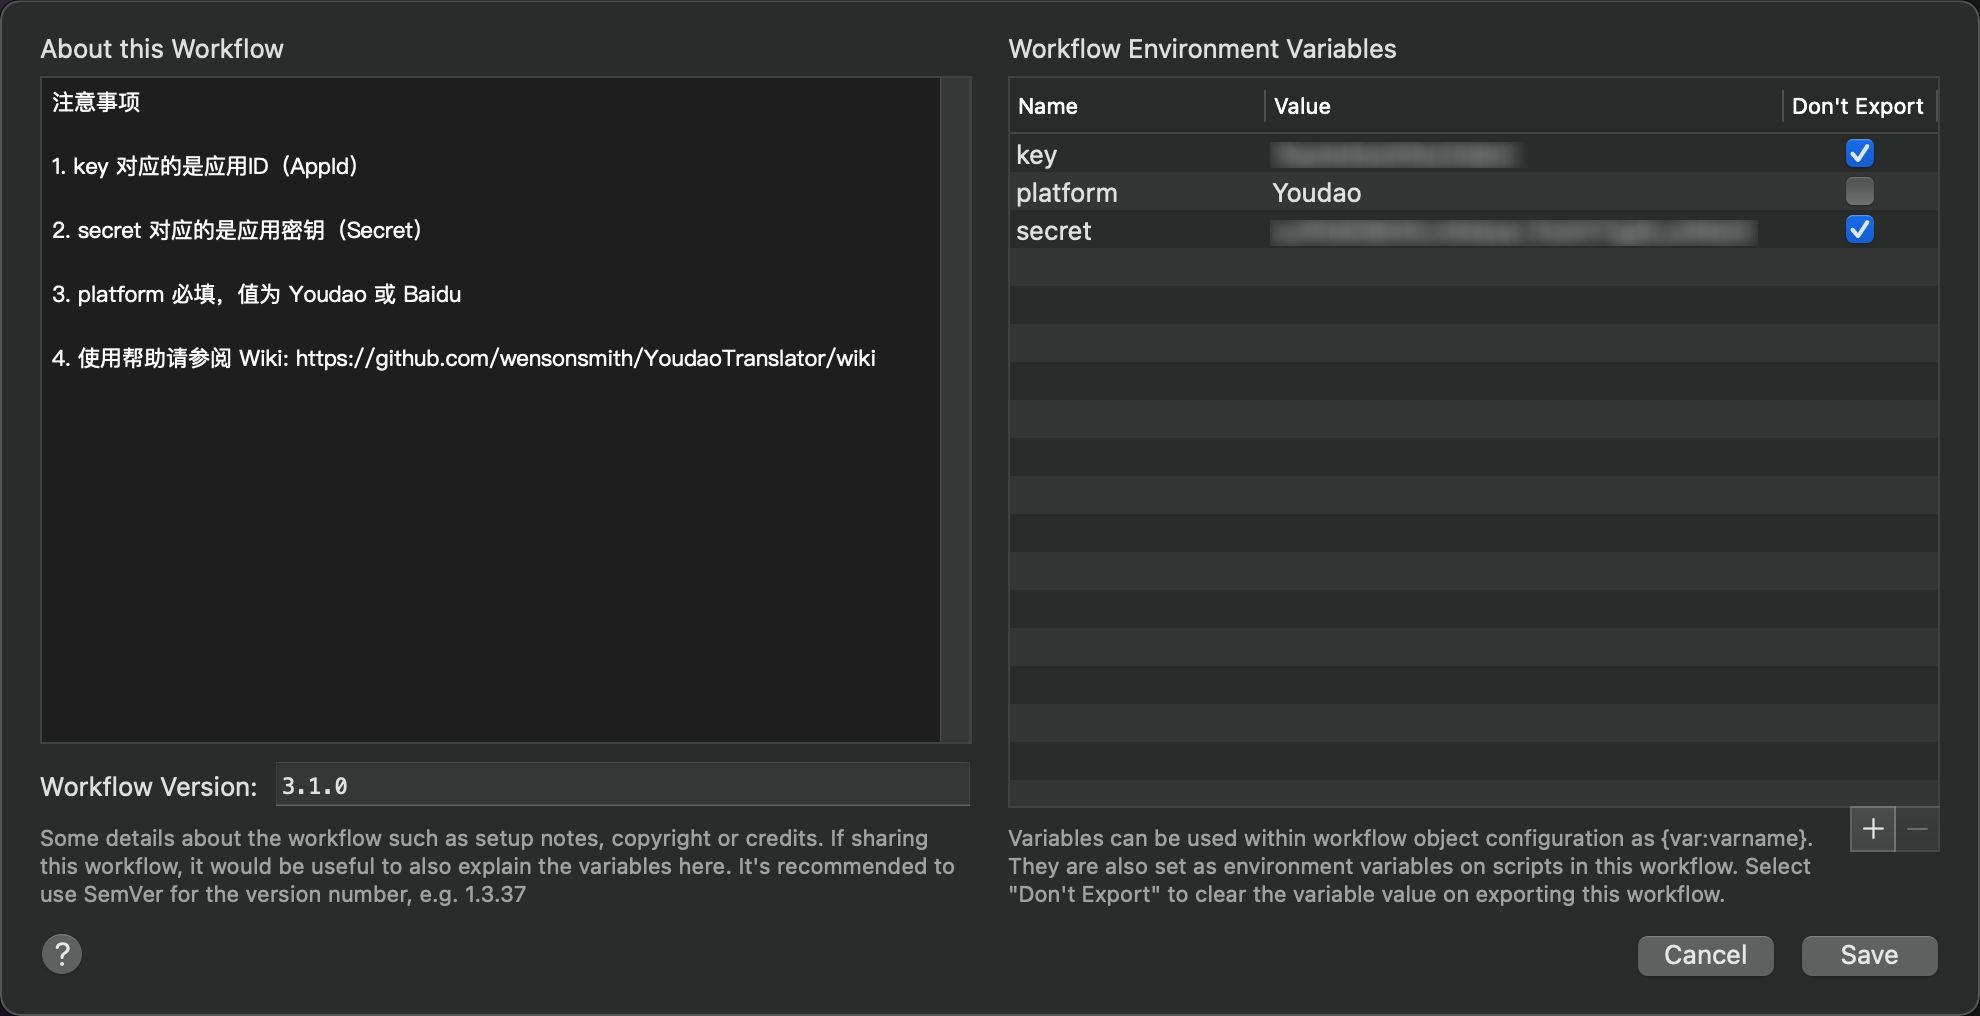Viewport: 1980px width, 1016px height.
Task: Click the Youdao platform value cell
Action: [x=1317, y=193]
